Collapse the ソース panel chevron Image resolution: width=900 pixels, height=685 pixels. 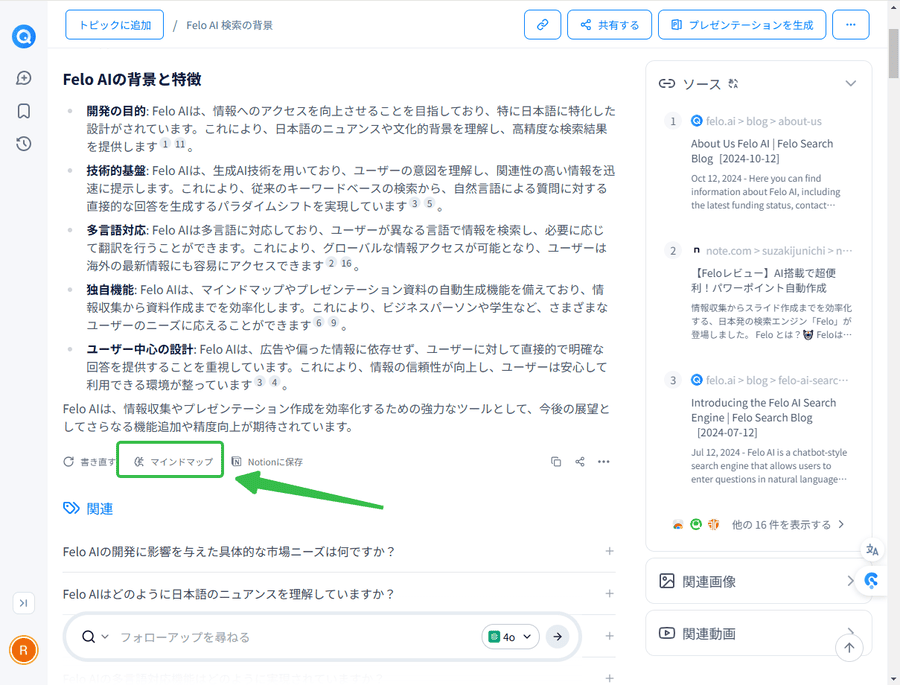tap(851, 84)
